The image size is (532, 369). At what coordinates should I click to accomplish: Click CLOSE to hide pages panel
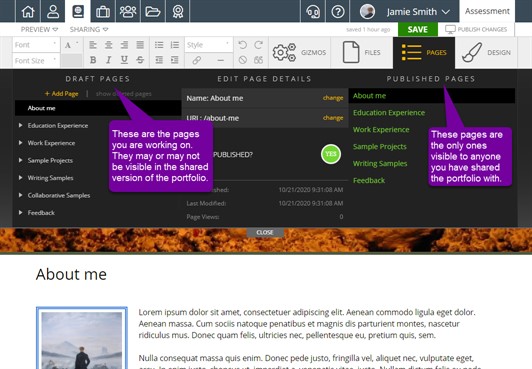click(x=265, y=232)
